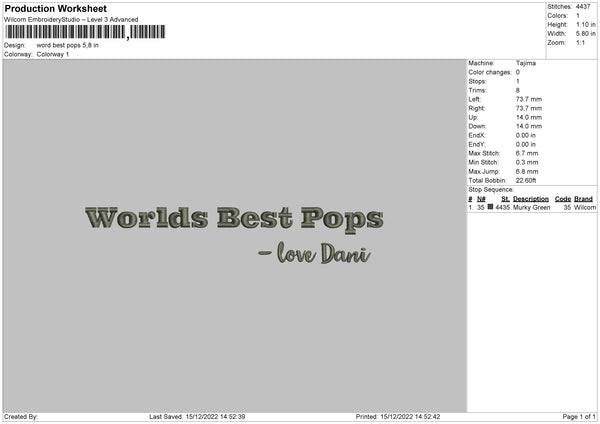Click the '4435' stitch count cell
The width and height of the screenshot is (600, 424).
click(502, 207)
